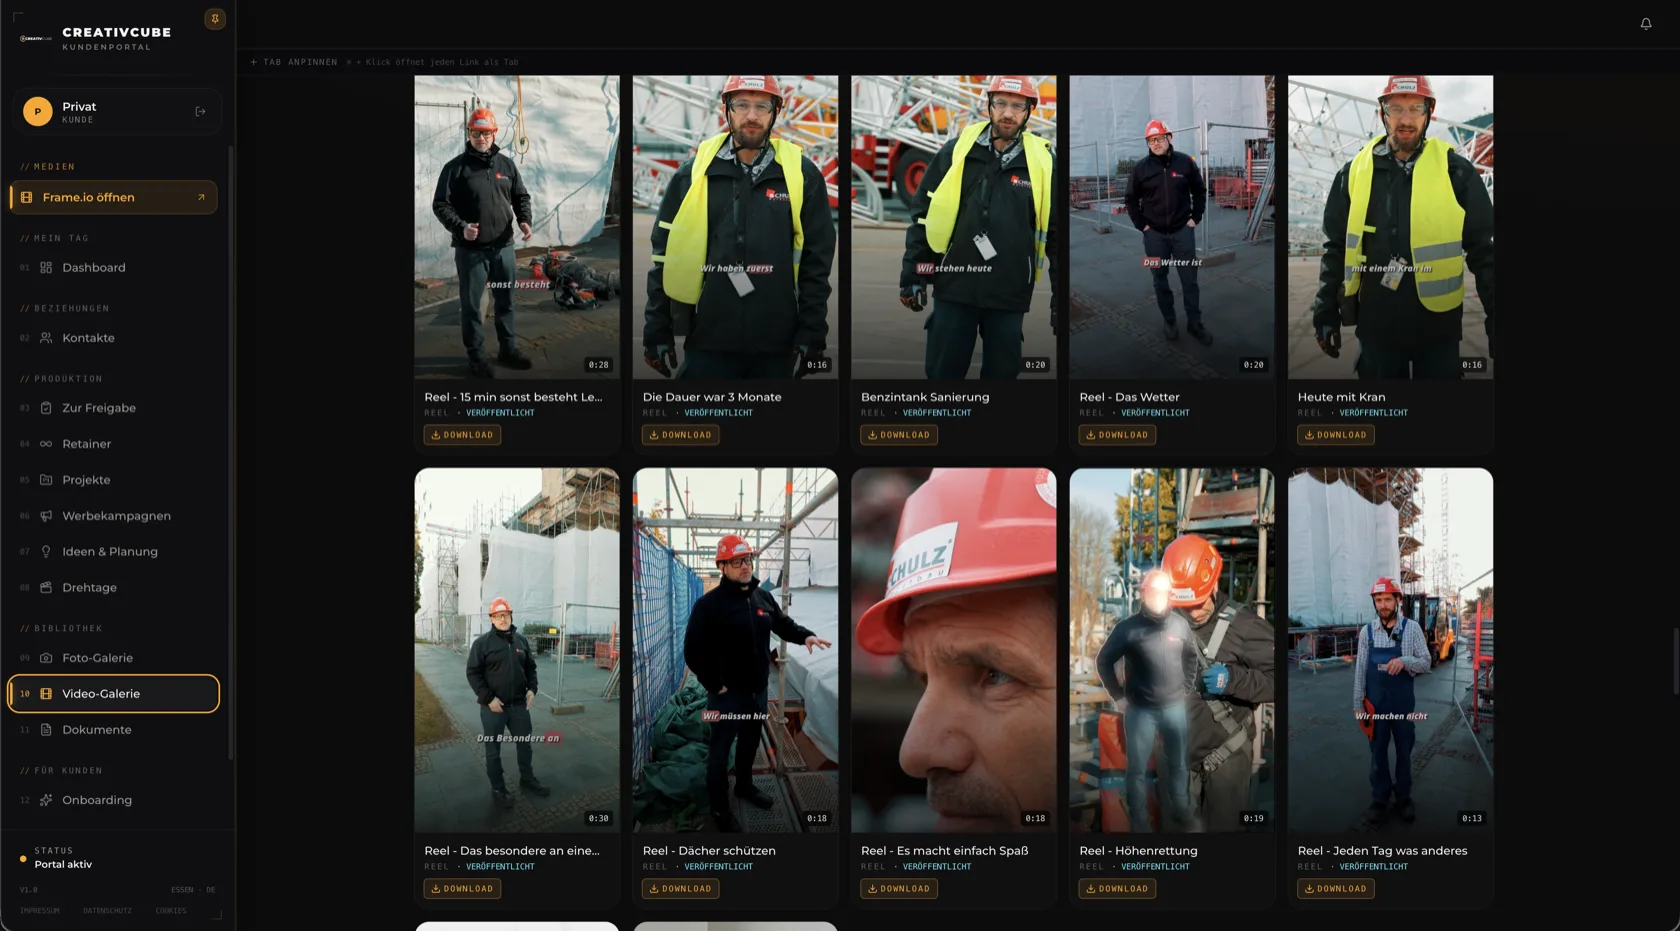Click the Onboarding sparkles icon
The image size is (1680, 931).
click(46, 800)
